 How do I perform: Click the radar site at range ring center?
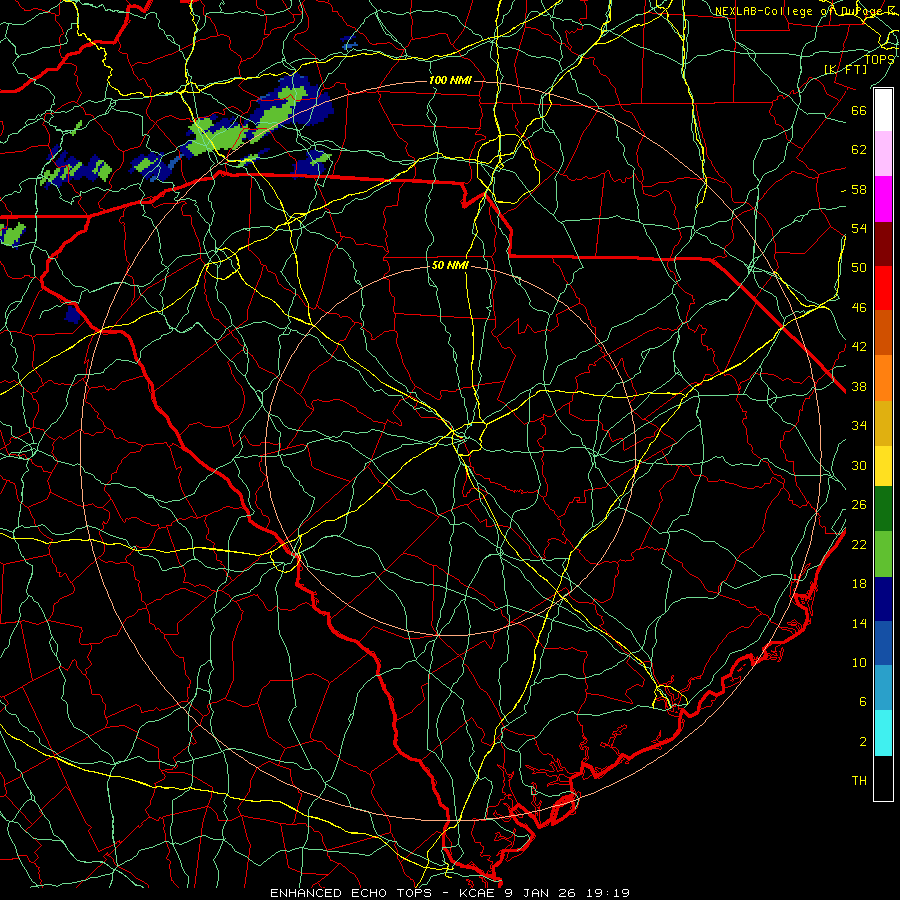click(451, 451)
